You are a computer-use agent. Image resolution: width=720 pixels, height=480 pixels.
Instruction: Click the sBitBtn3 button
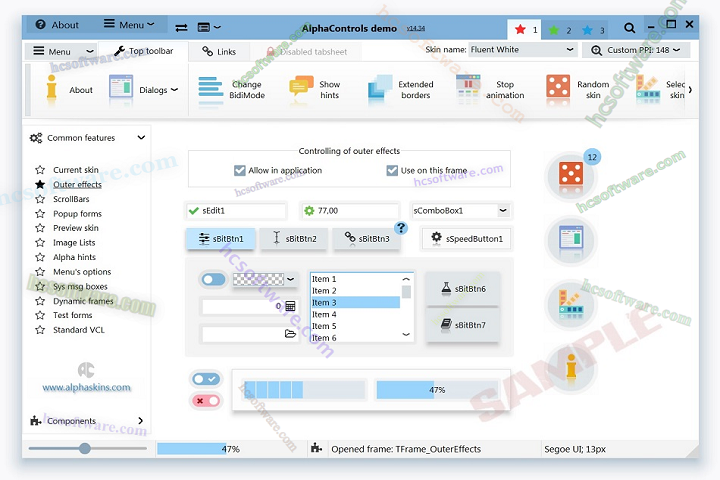(x=366, y=239)
